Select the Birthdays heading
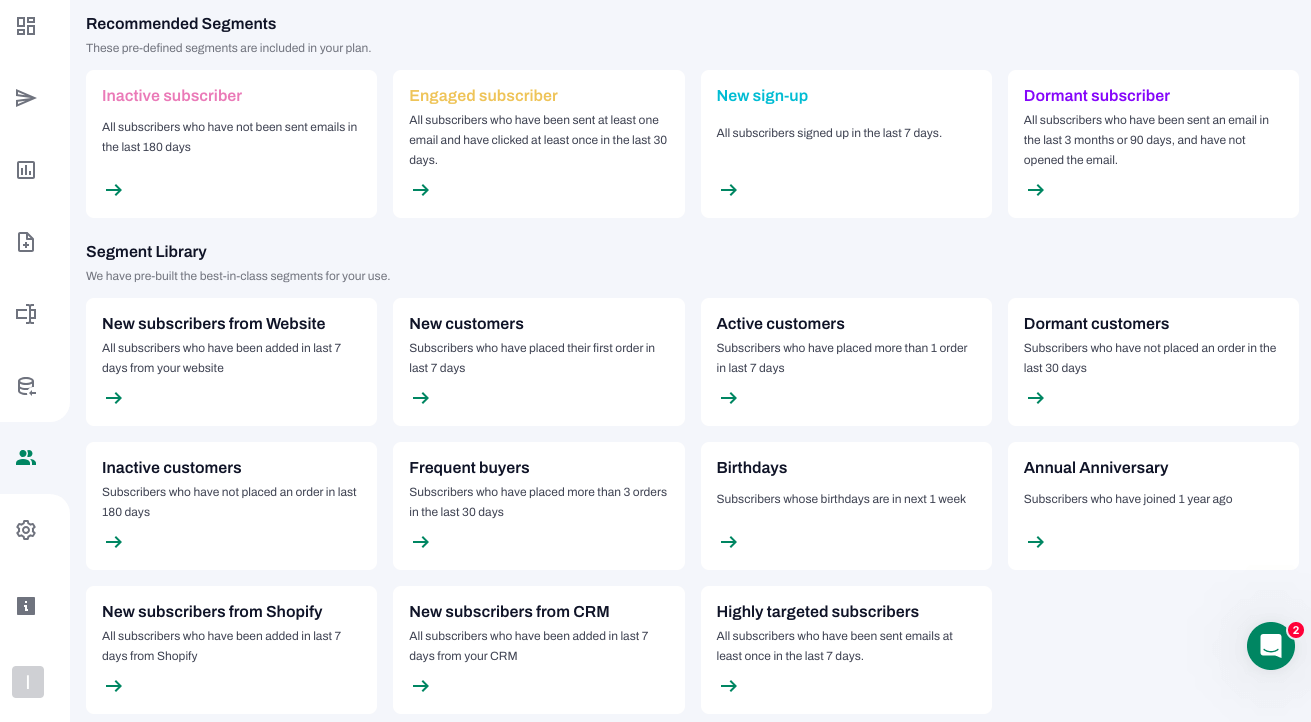Image resolution: width=1311 pixels, height=722 pixels. pos(752,468)
